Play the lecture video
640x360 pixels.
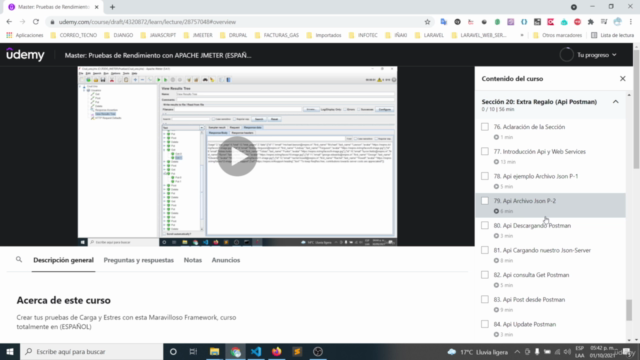(237, 156)
